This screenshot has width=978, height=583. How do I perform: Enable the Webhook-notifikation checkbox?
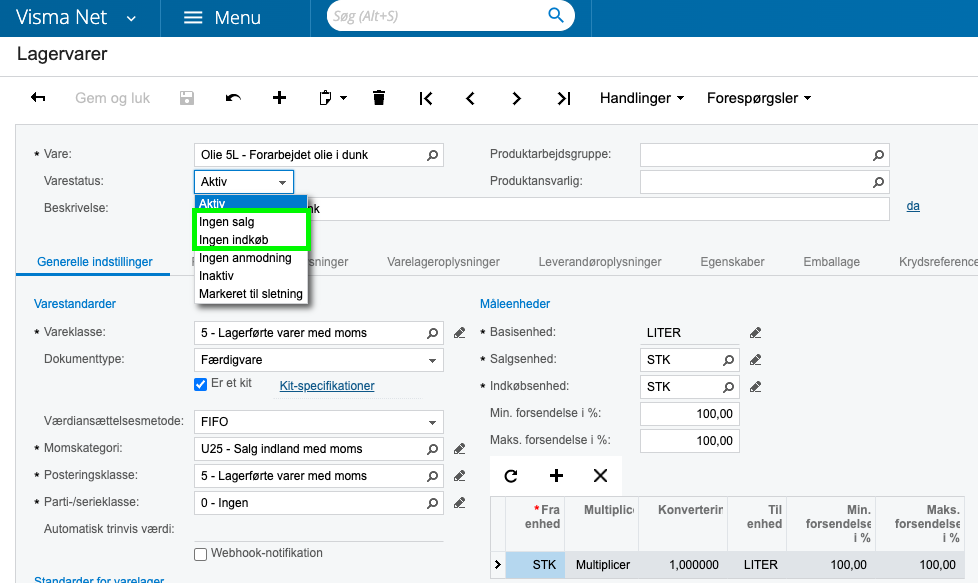click(x=200, y=554)
